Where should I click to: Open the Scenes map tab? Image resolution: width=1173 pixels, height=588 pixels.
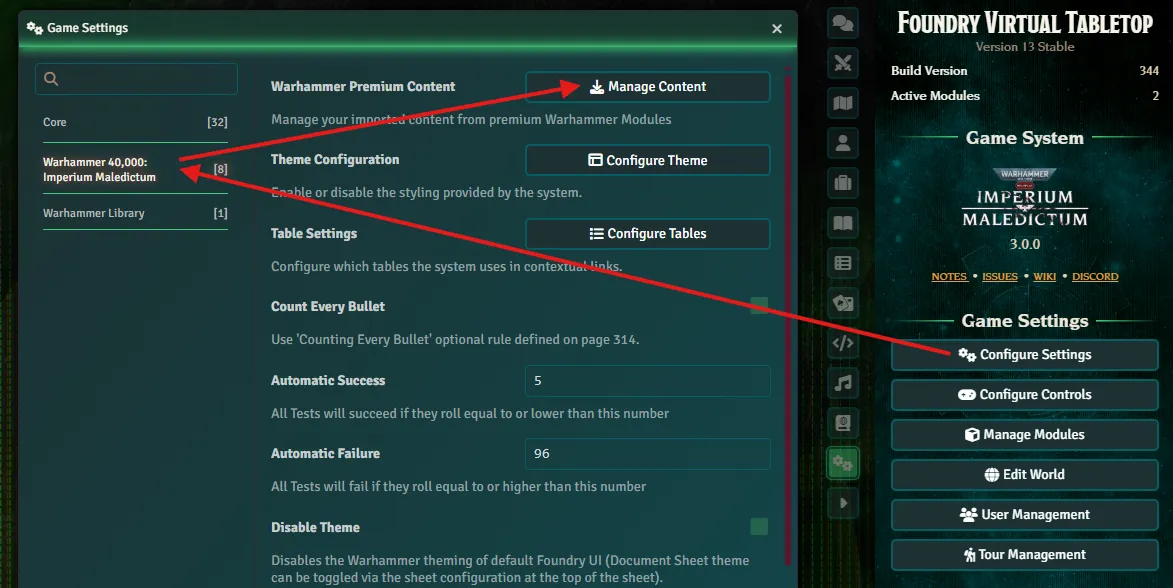(843, 103)
